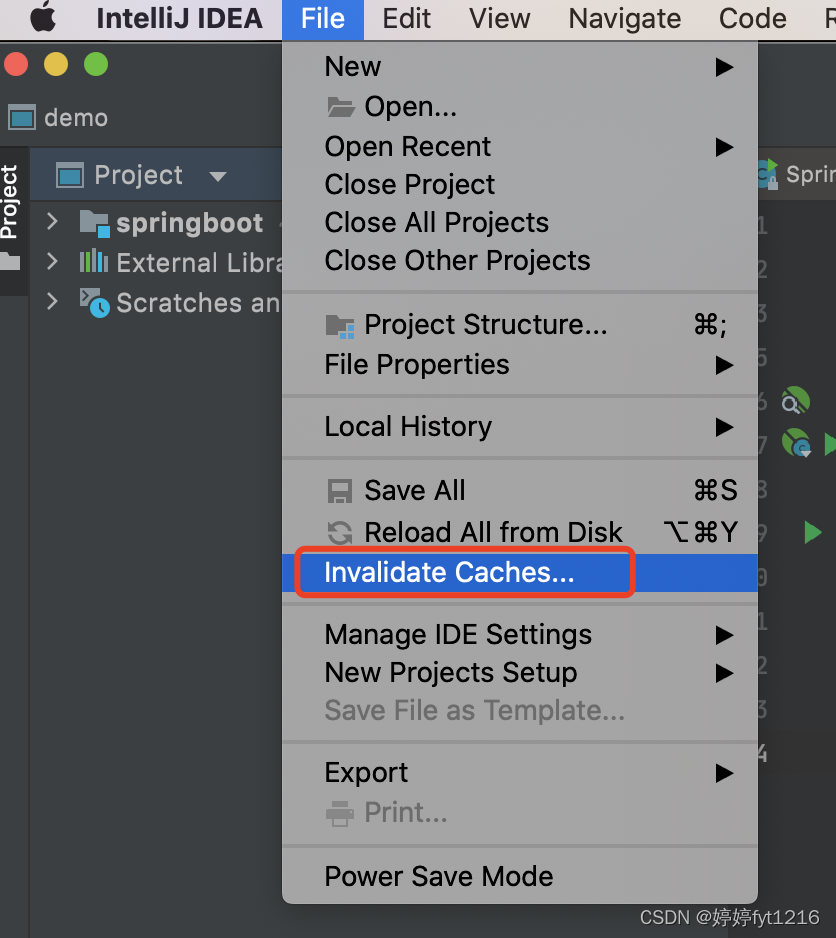Select Invalidate Caches...

point(519,572)
